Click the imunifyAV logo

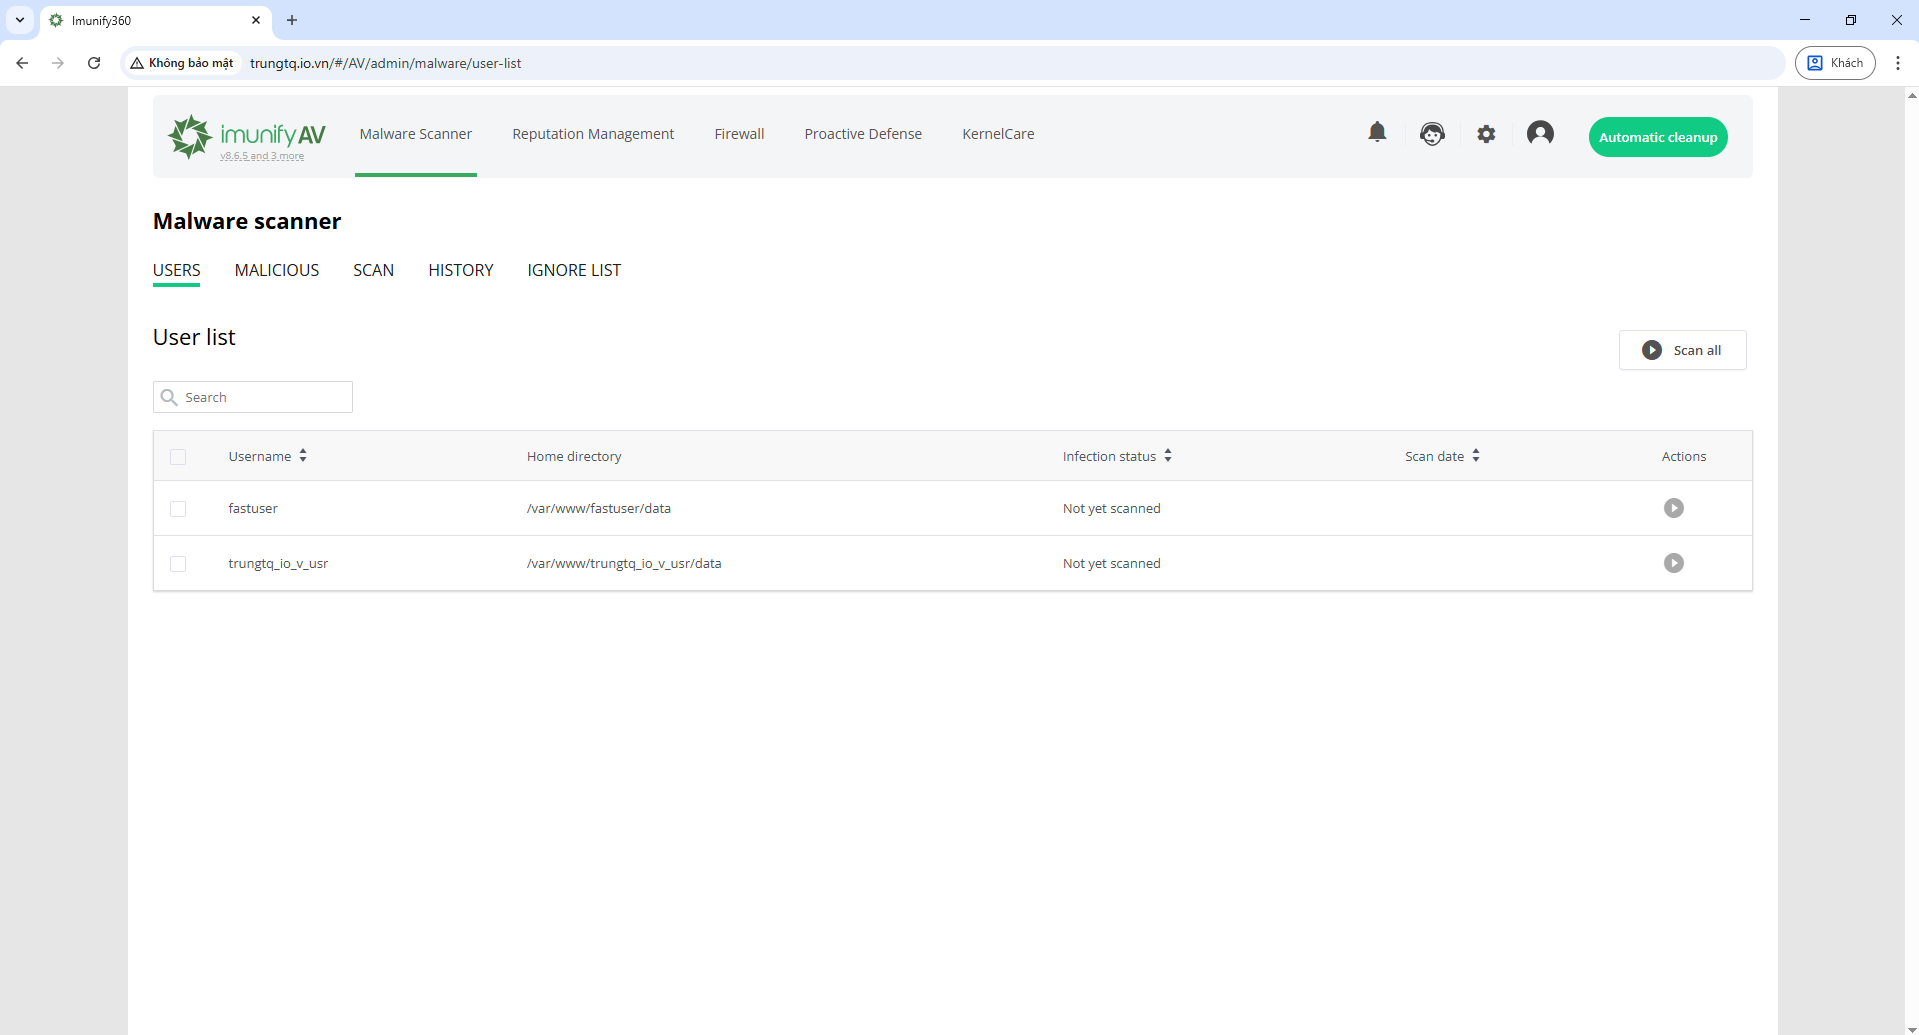(245, 136)
